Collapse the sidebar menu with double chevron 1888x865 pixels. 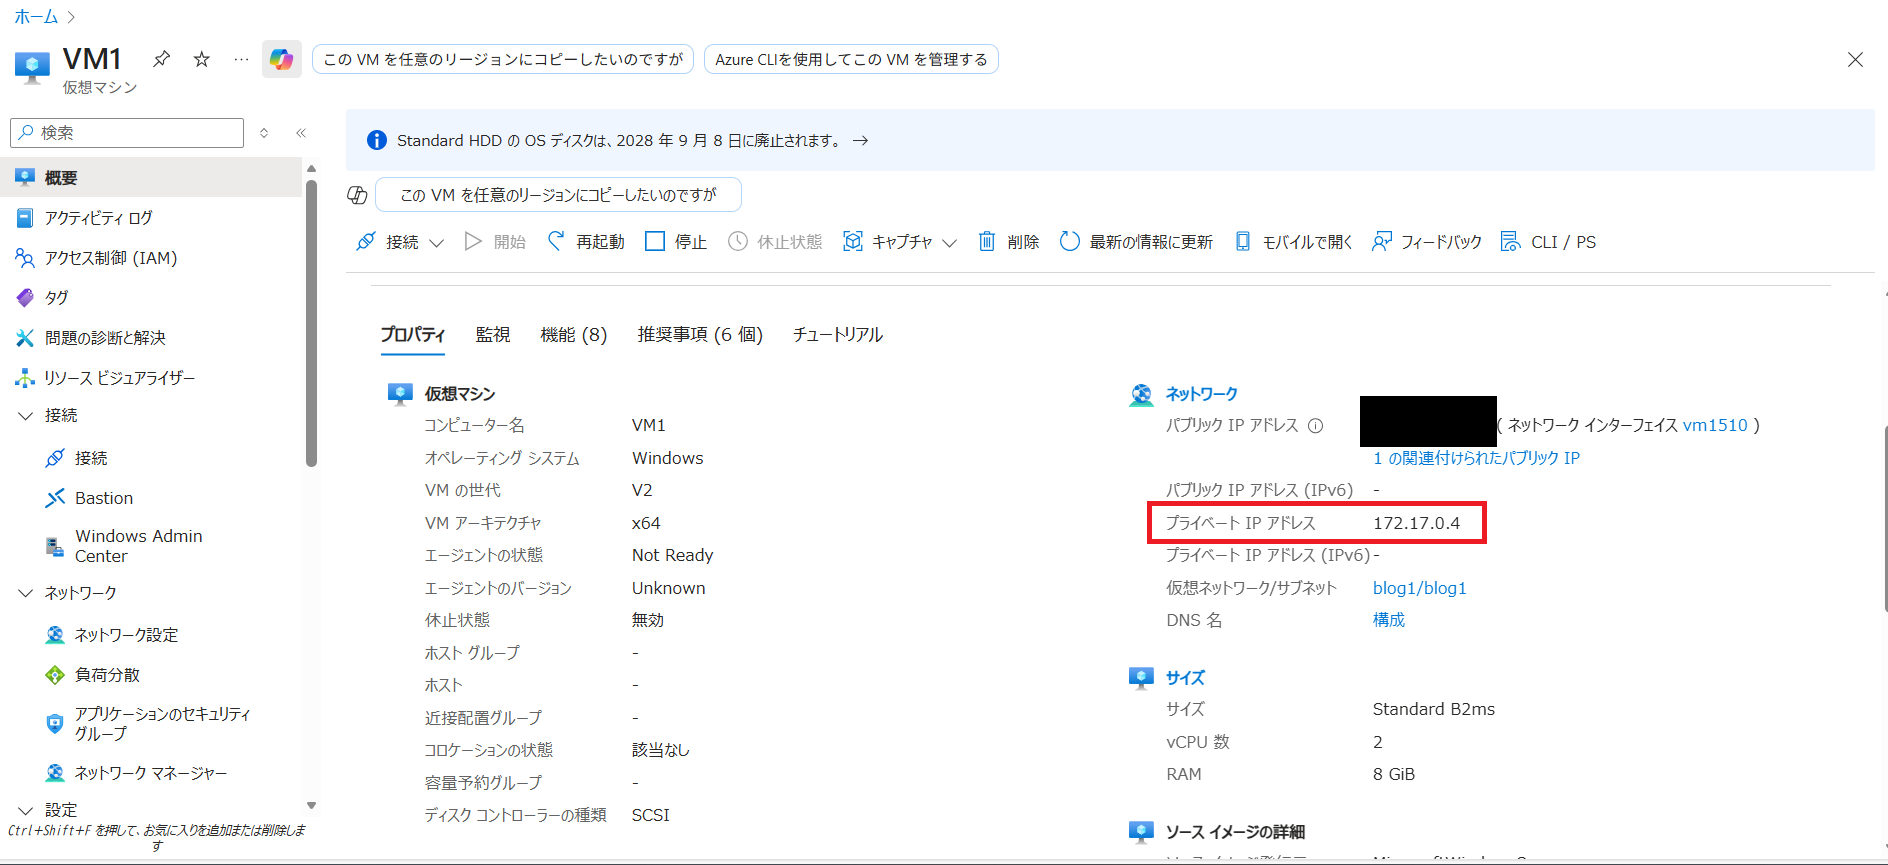tap(301, 133)
